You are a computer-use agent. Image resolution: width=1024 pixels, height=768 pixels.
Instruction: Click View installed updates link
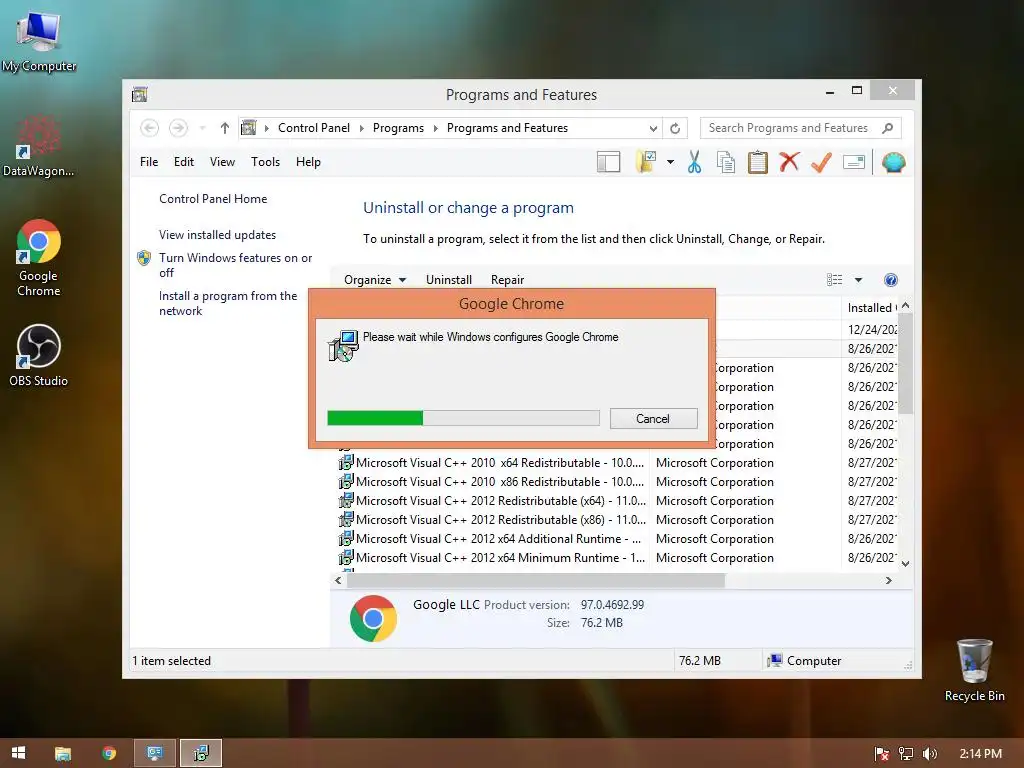click(x=217, y=234)
